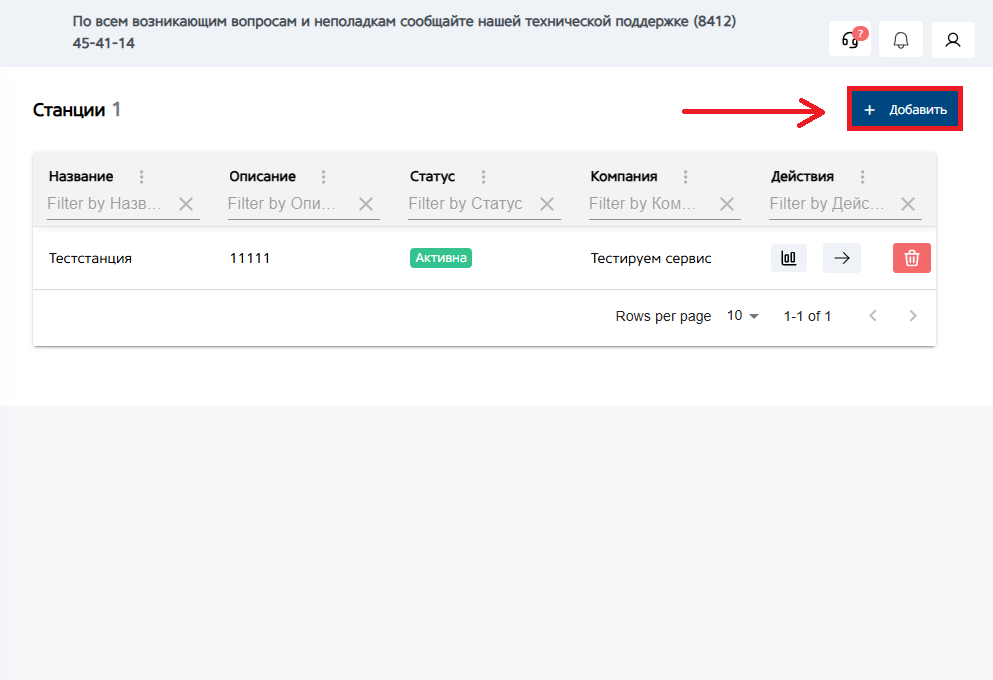Viewport: 993px width, 680px height.
Task: Click the 1-1 of 1 pagination text
Action: click(807, 316)
